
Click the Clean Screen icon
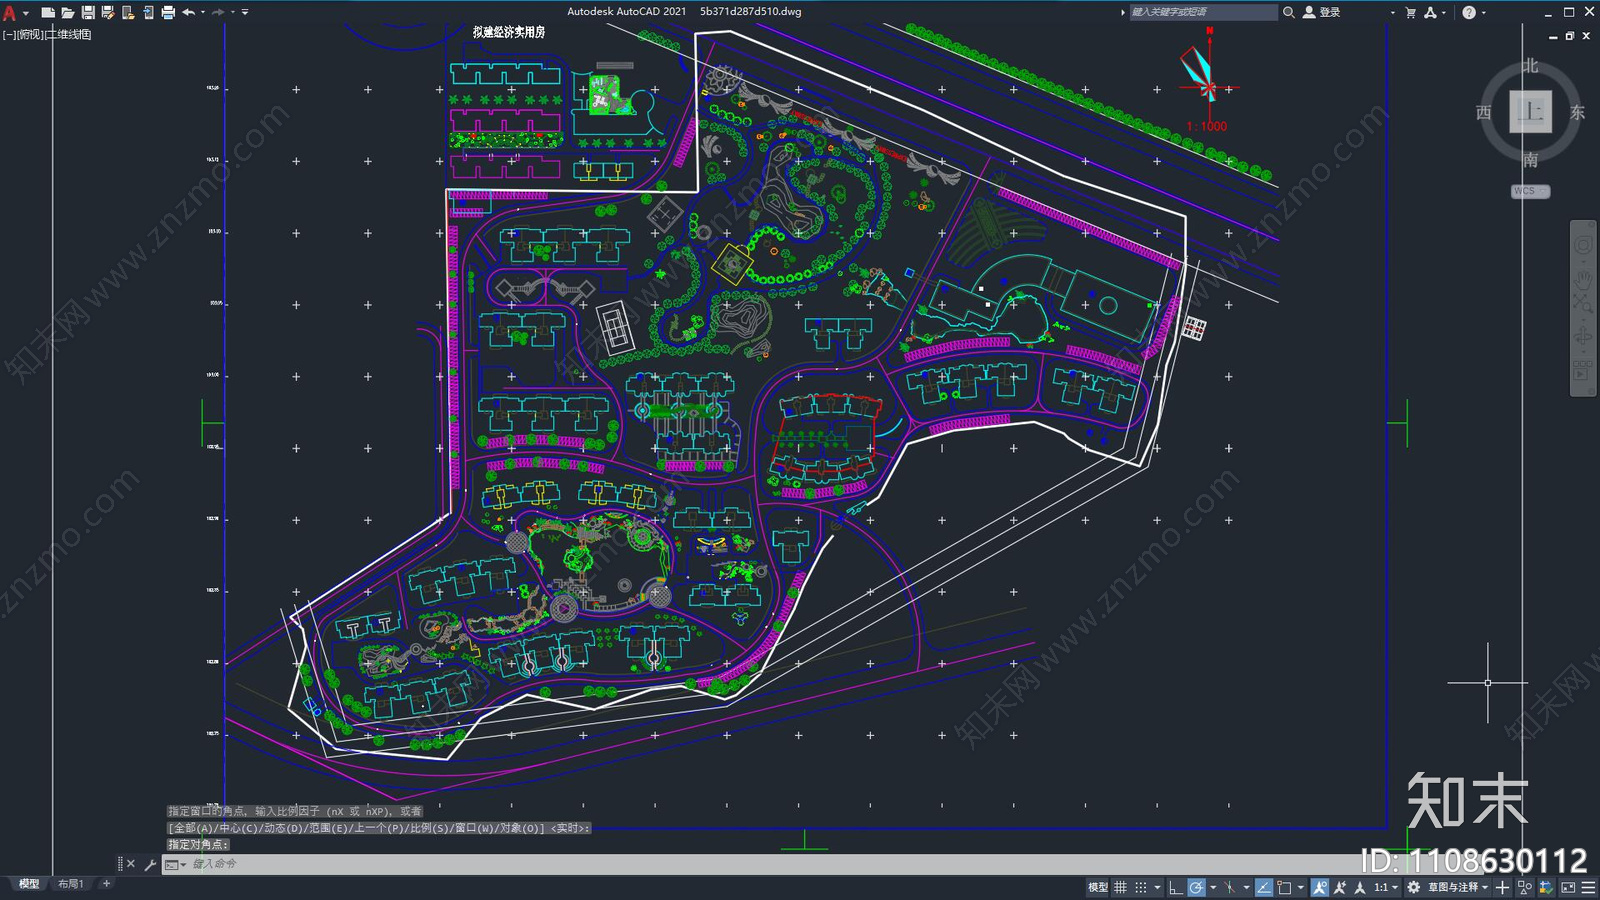(x=1567, y=887)
